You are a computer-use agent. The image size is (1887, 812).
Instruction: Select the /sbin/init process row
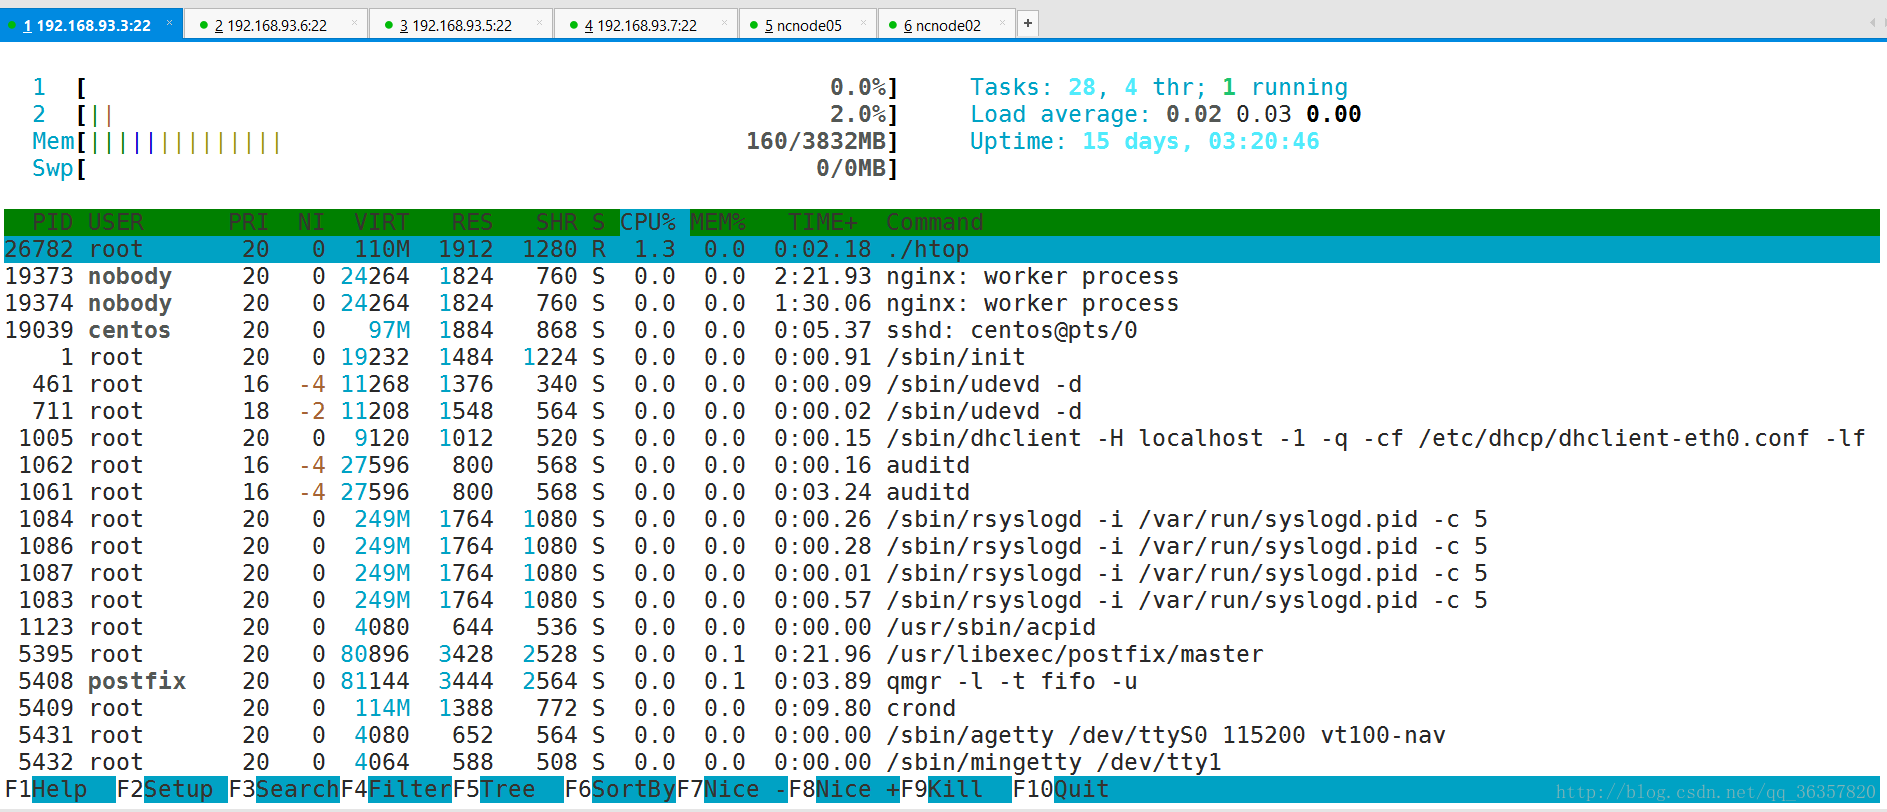coord(942,357)
